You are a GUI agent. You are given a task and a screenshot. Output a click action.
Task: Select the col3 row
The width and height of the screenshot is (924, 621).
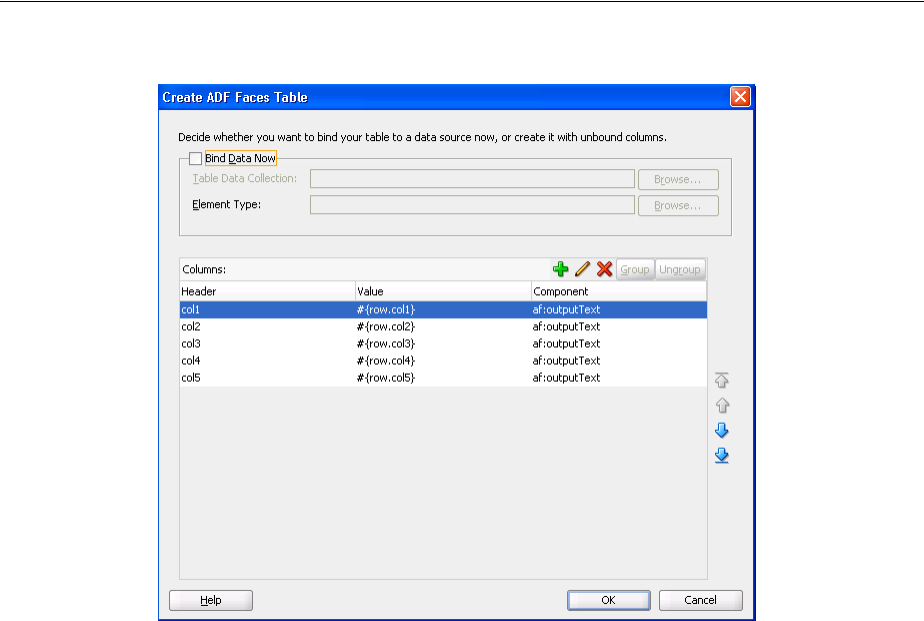[443, 343]
